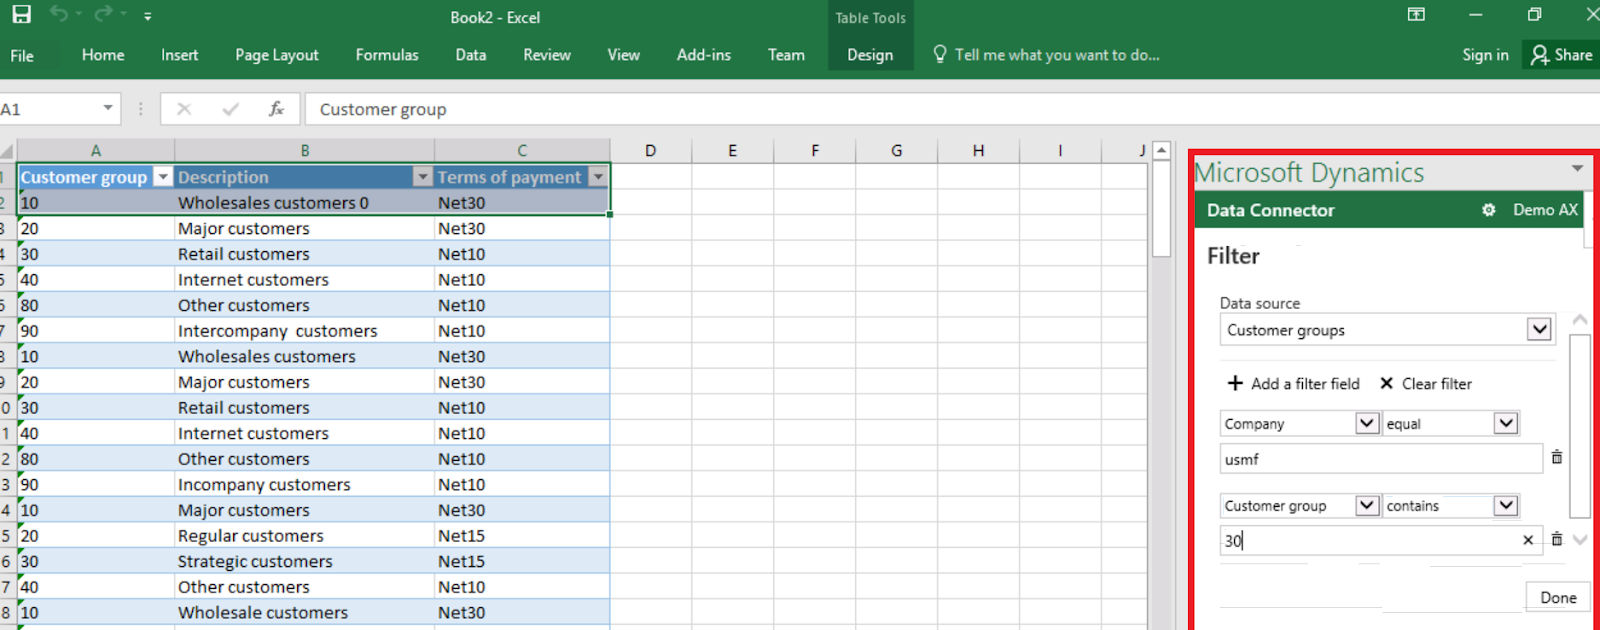Click the Undo arrow icon
The height and width of the screenshot is (630, 1600).
coord(60,14)
